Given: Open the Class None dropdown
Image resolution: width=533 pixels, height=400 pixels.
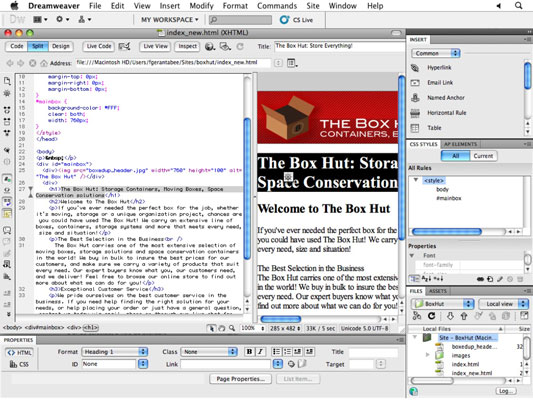Looking at the screenshot, I should [x=209, y=352].
